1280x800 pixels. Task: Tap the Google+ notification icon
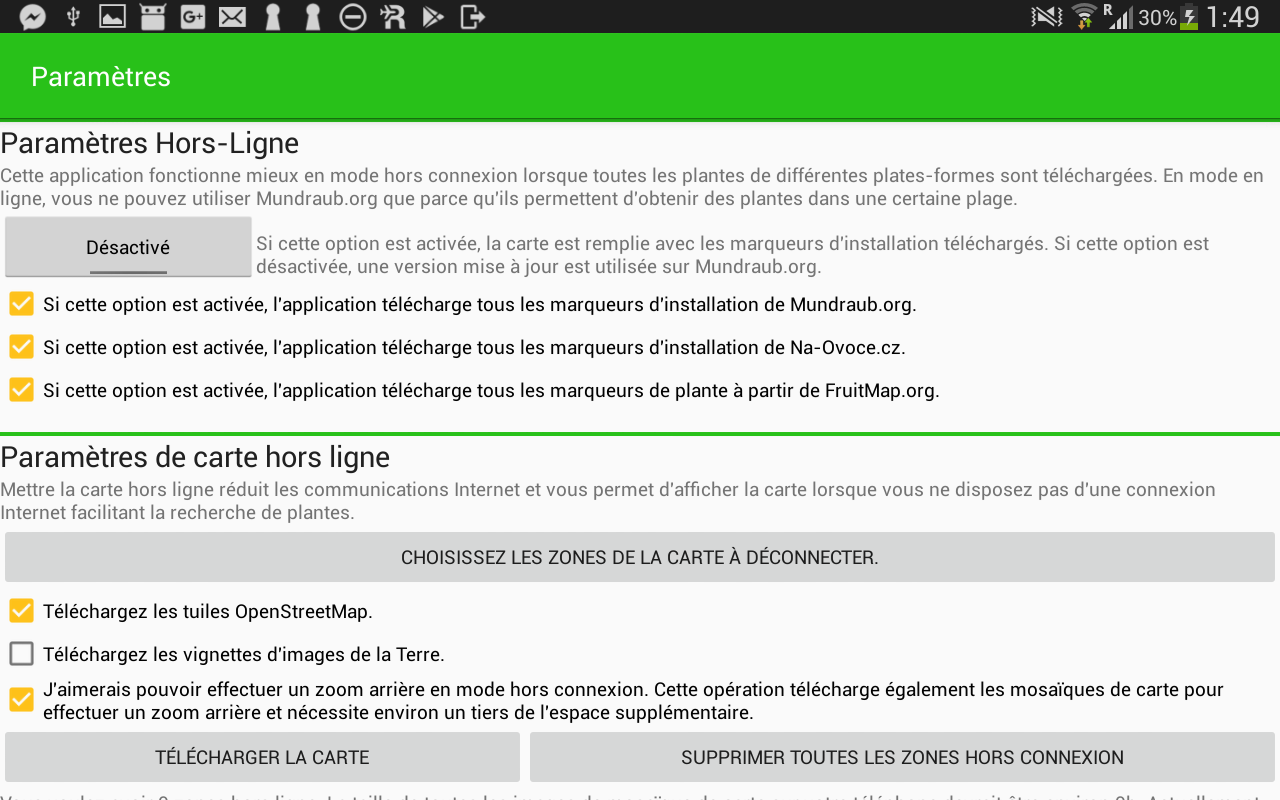(192, 17)
